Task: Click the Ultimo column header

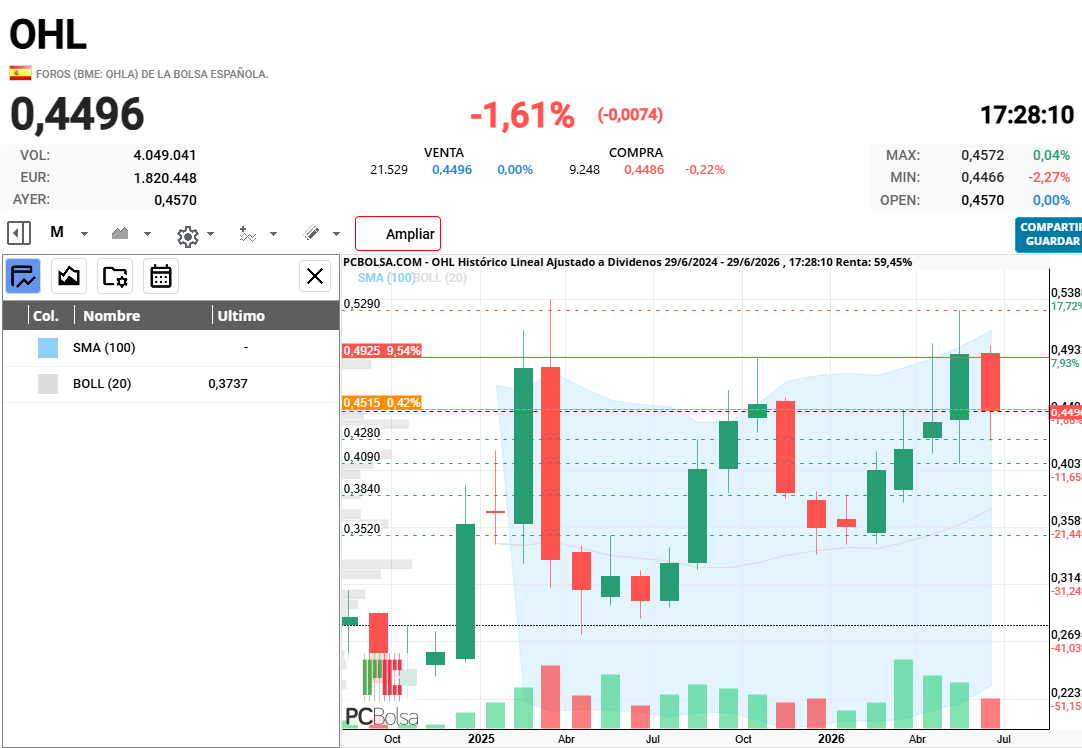Action: (241, 315)
